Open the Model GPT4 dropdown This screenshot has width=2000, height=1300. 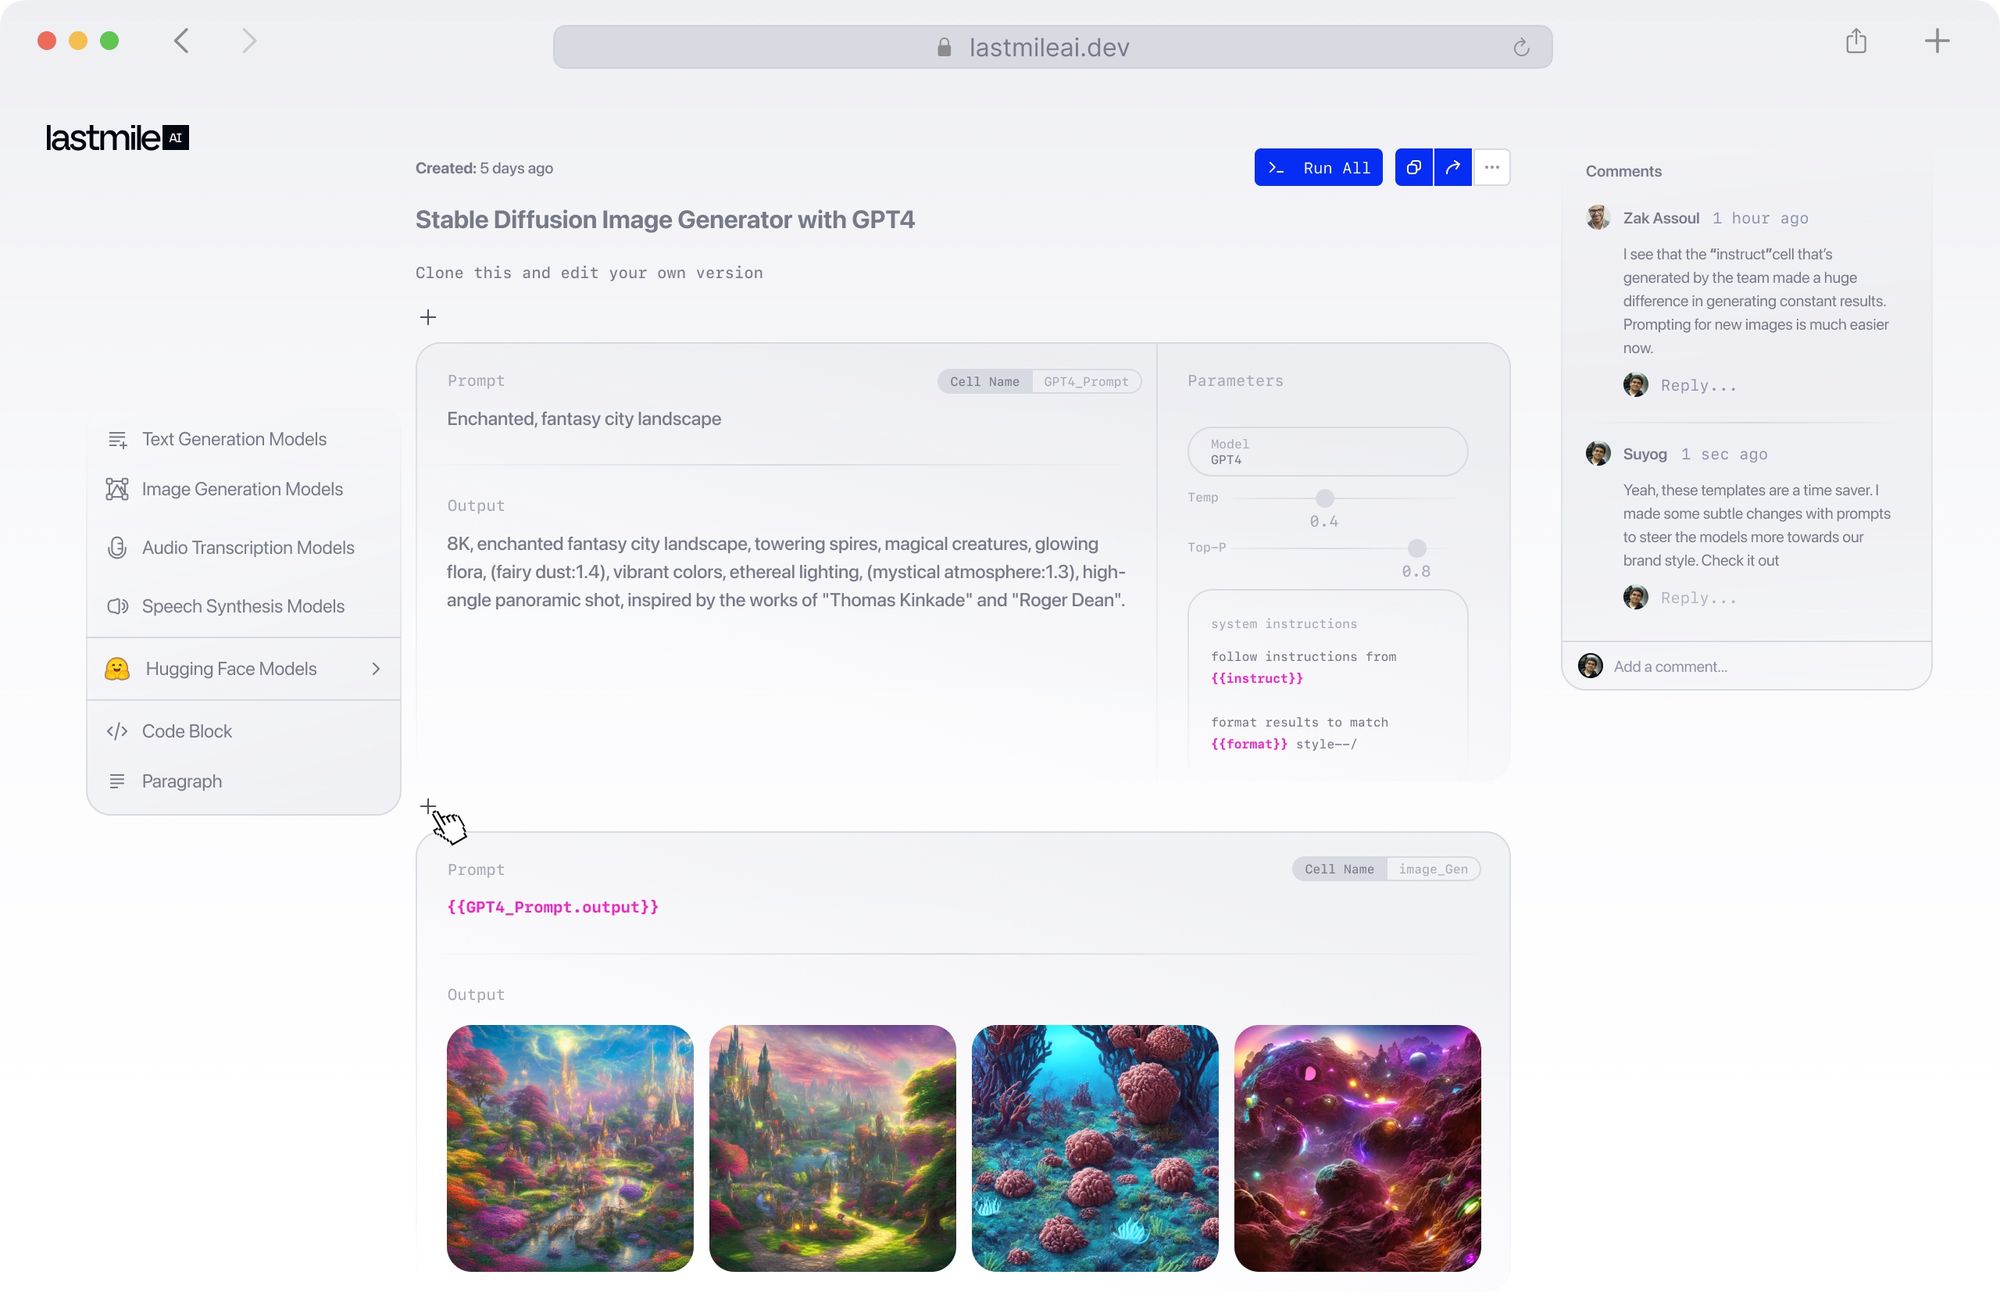(1327, 452)
